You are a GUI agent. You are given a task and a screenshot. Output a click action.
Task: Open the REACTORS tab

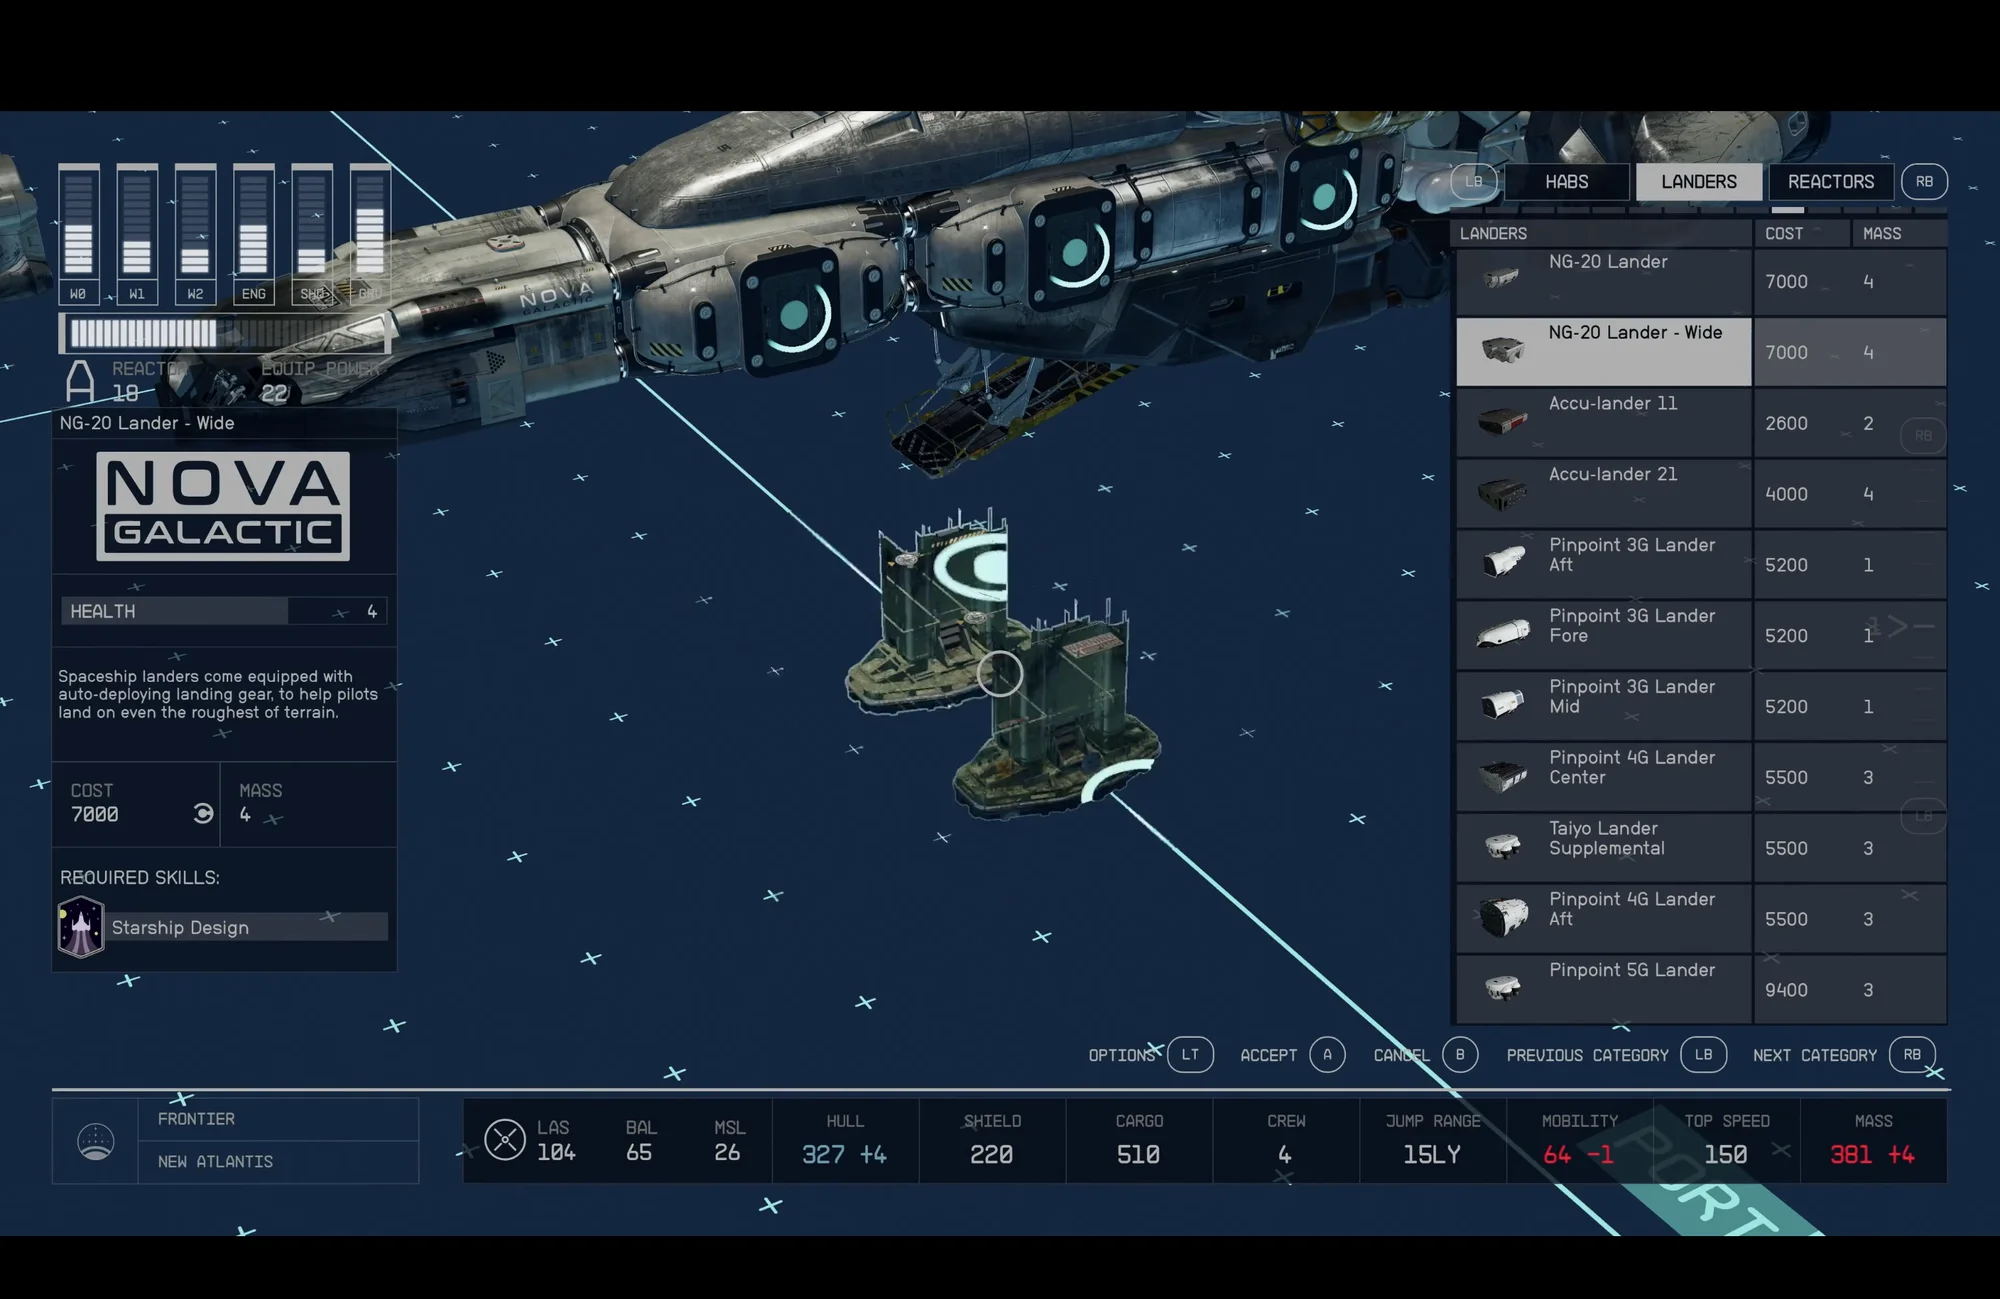pos(1830,182)
